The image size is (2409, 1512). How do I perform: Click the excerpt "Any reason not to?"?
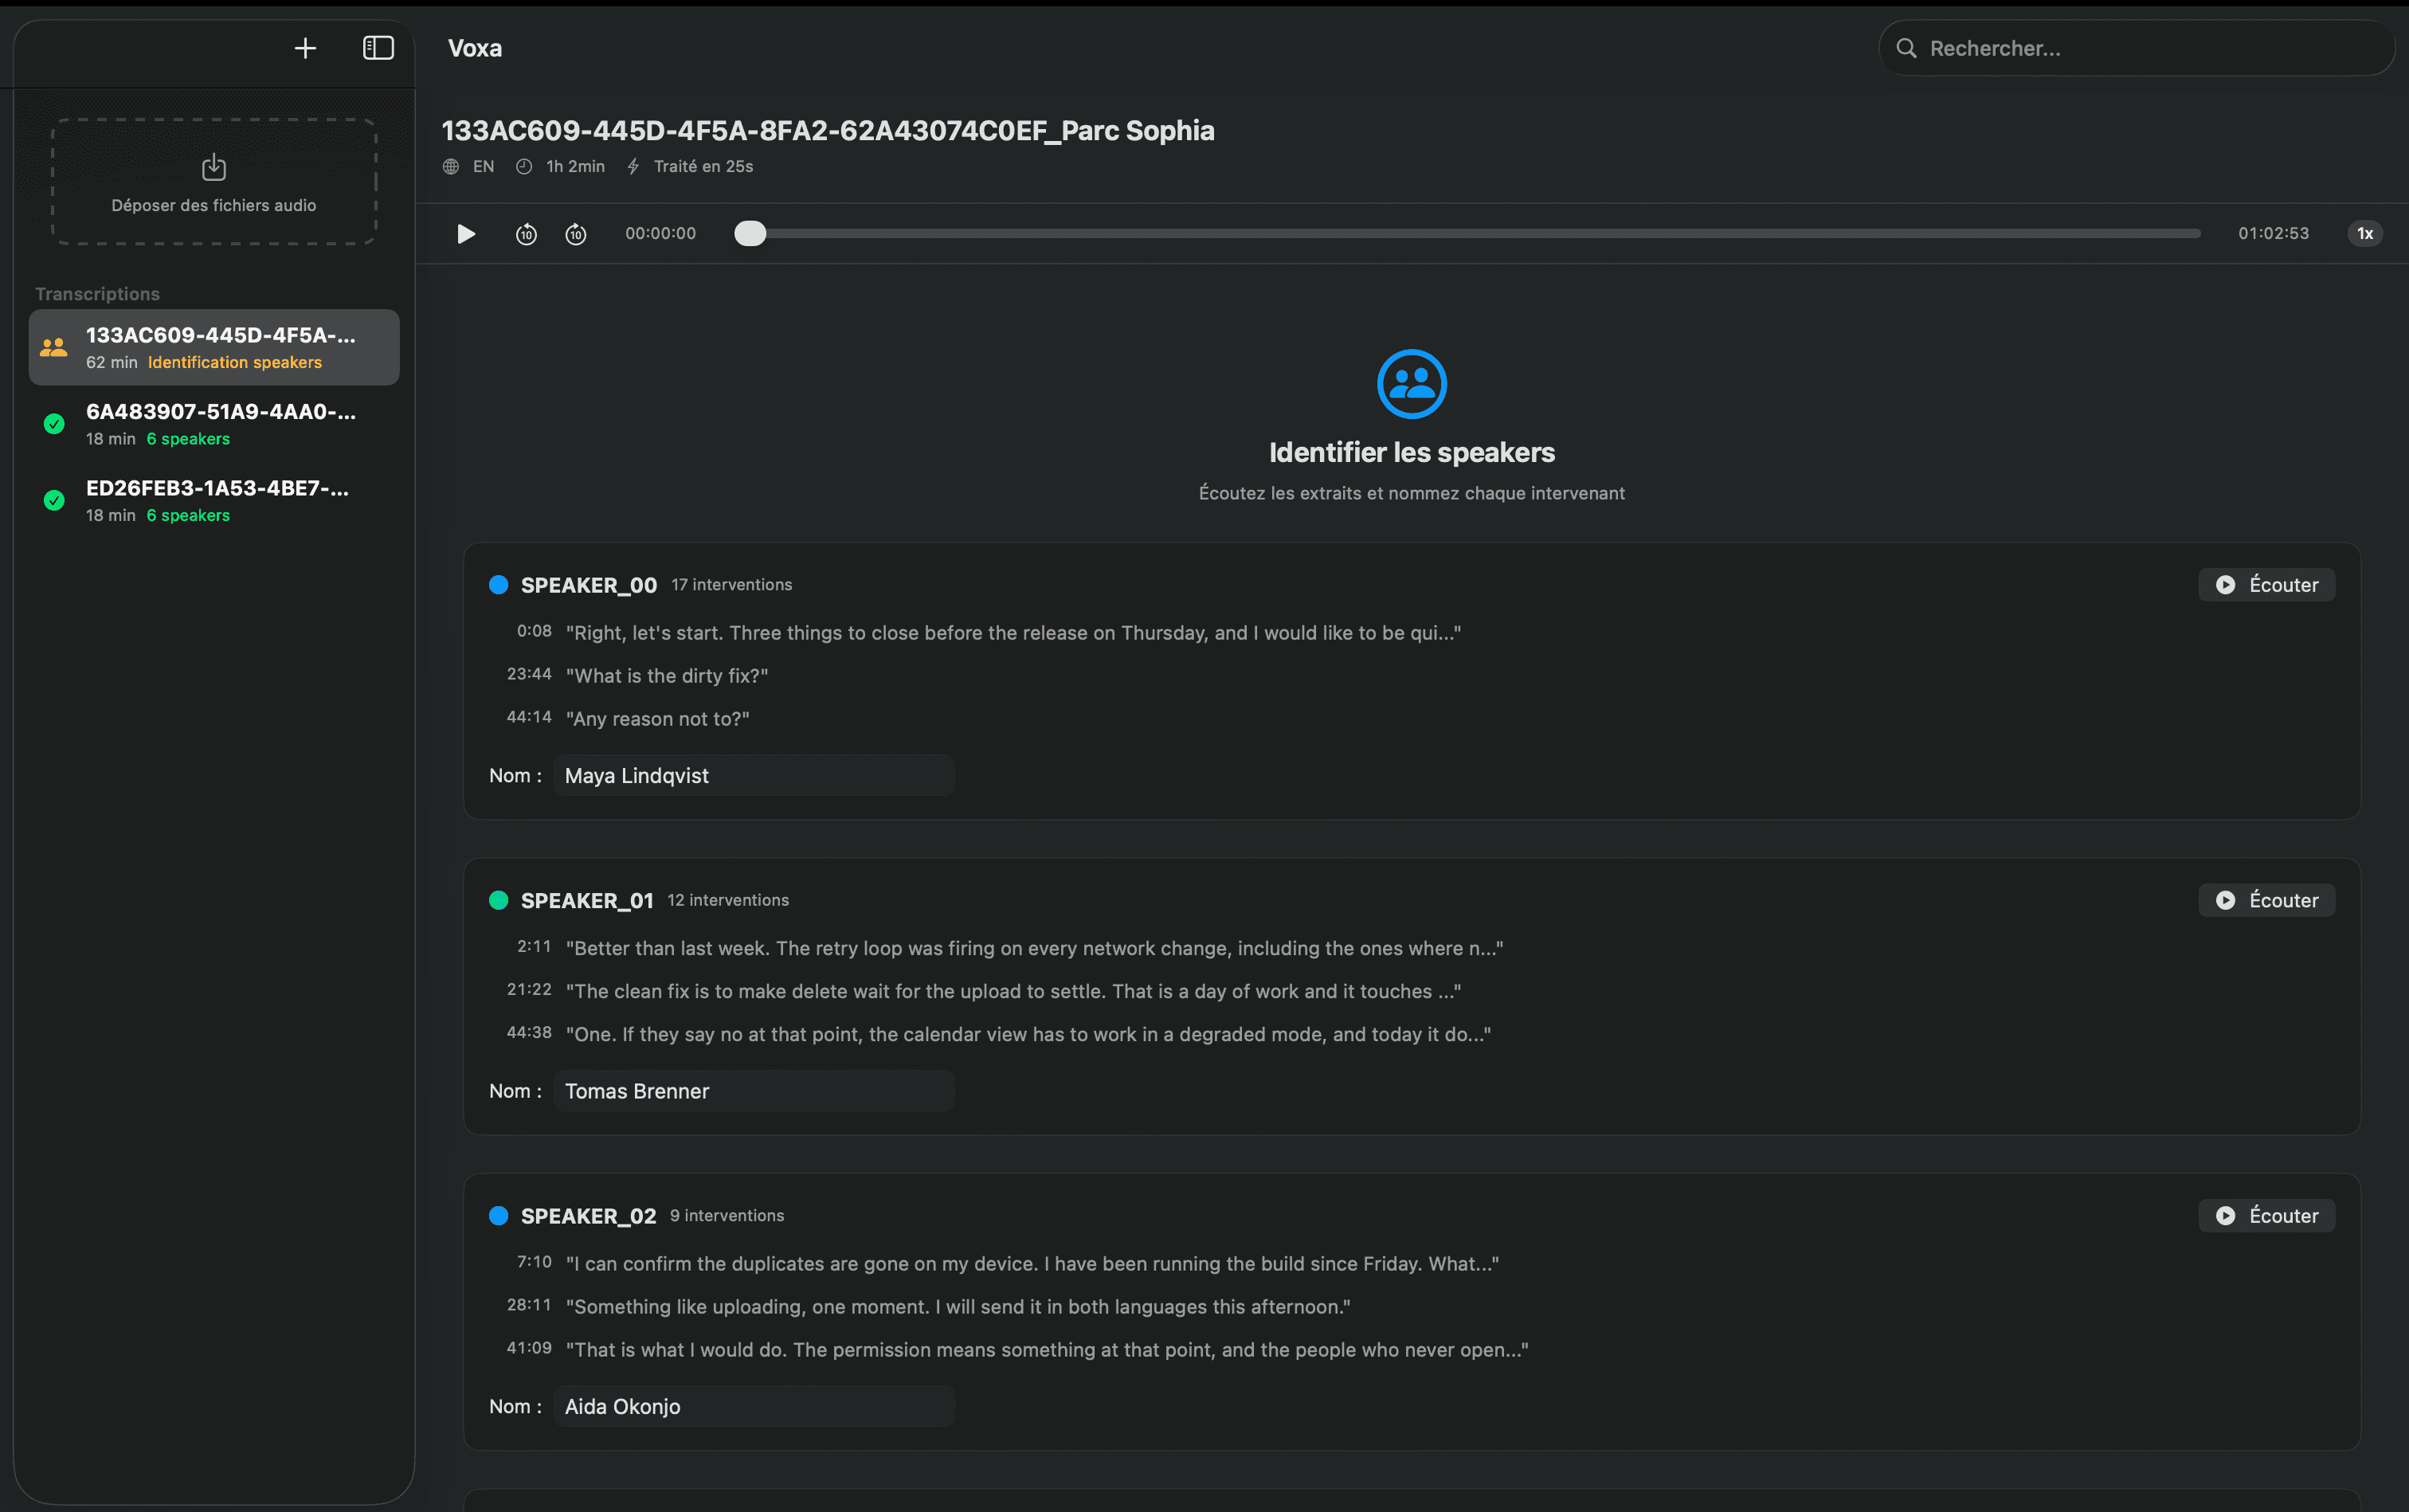[657, 719]
